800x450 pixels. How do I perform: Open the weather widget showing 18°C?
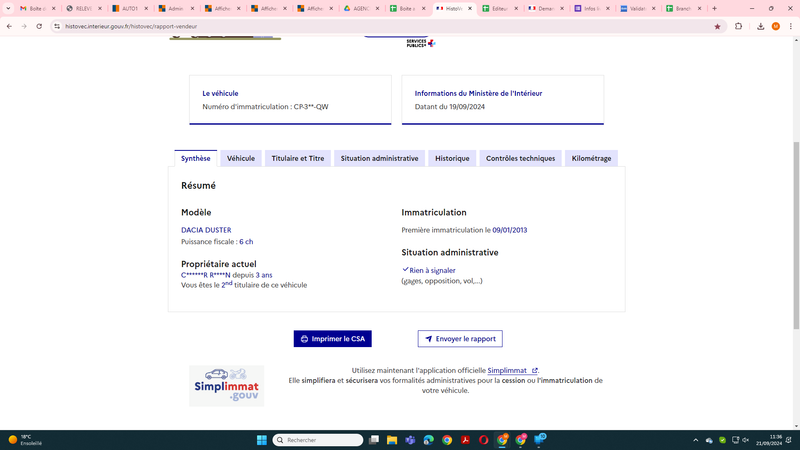tap(26, 440)
